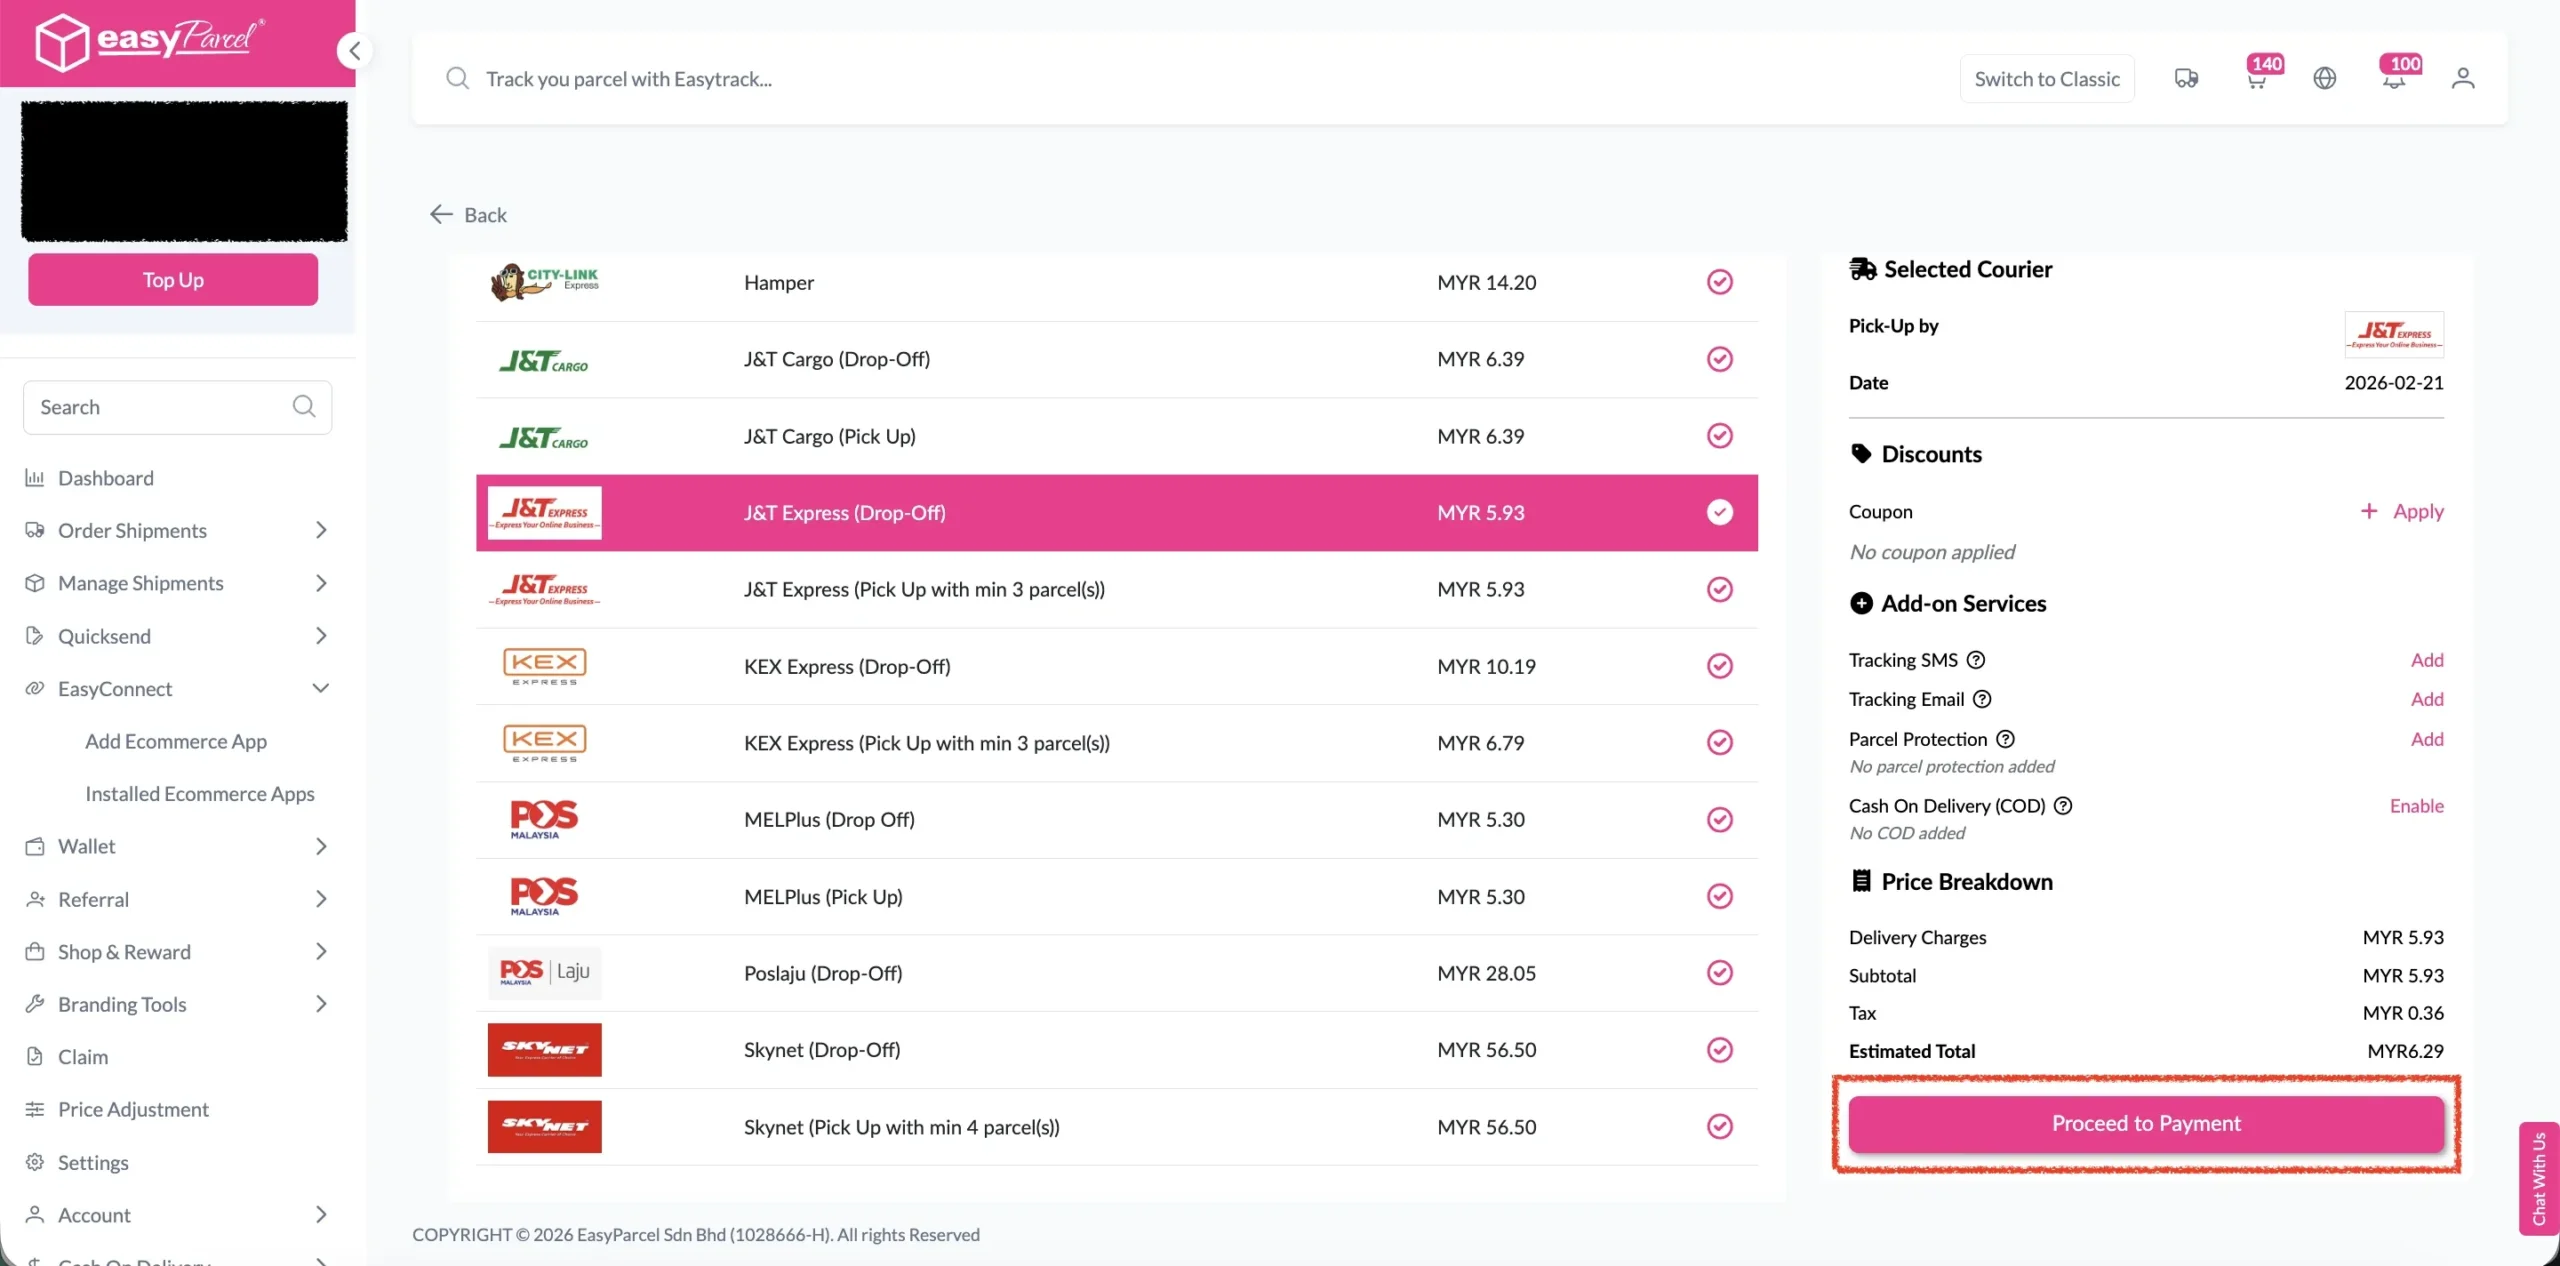
Task: Expand the Order Shipments menu
Action: (x=320, y=530)
